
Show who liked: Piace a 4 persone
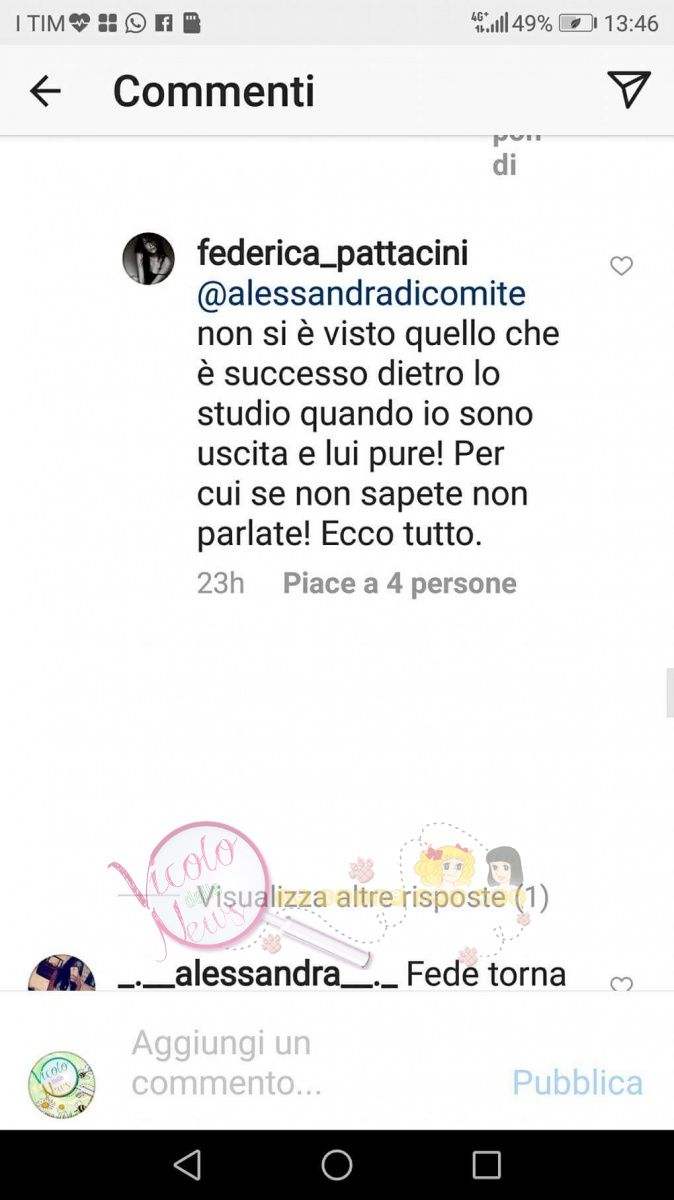pos(399,583)
